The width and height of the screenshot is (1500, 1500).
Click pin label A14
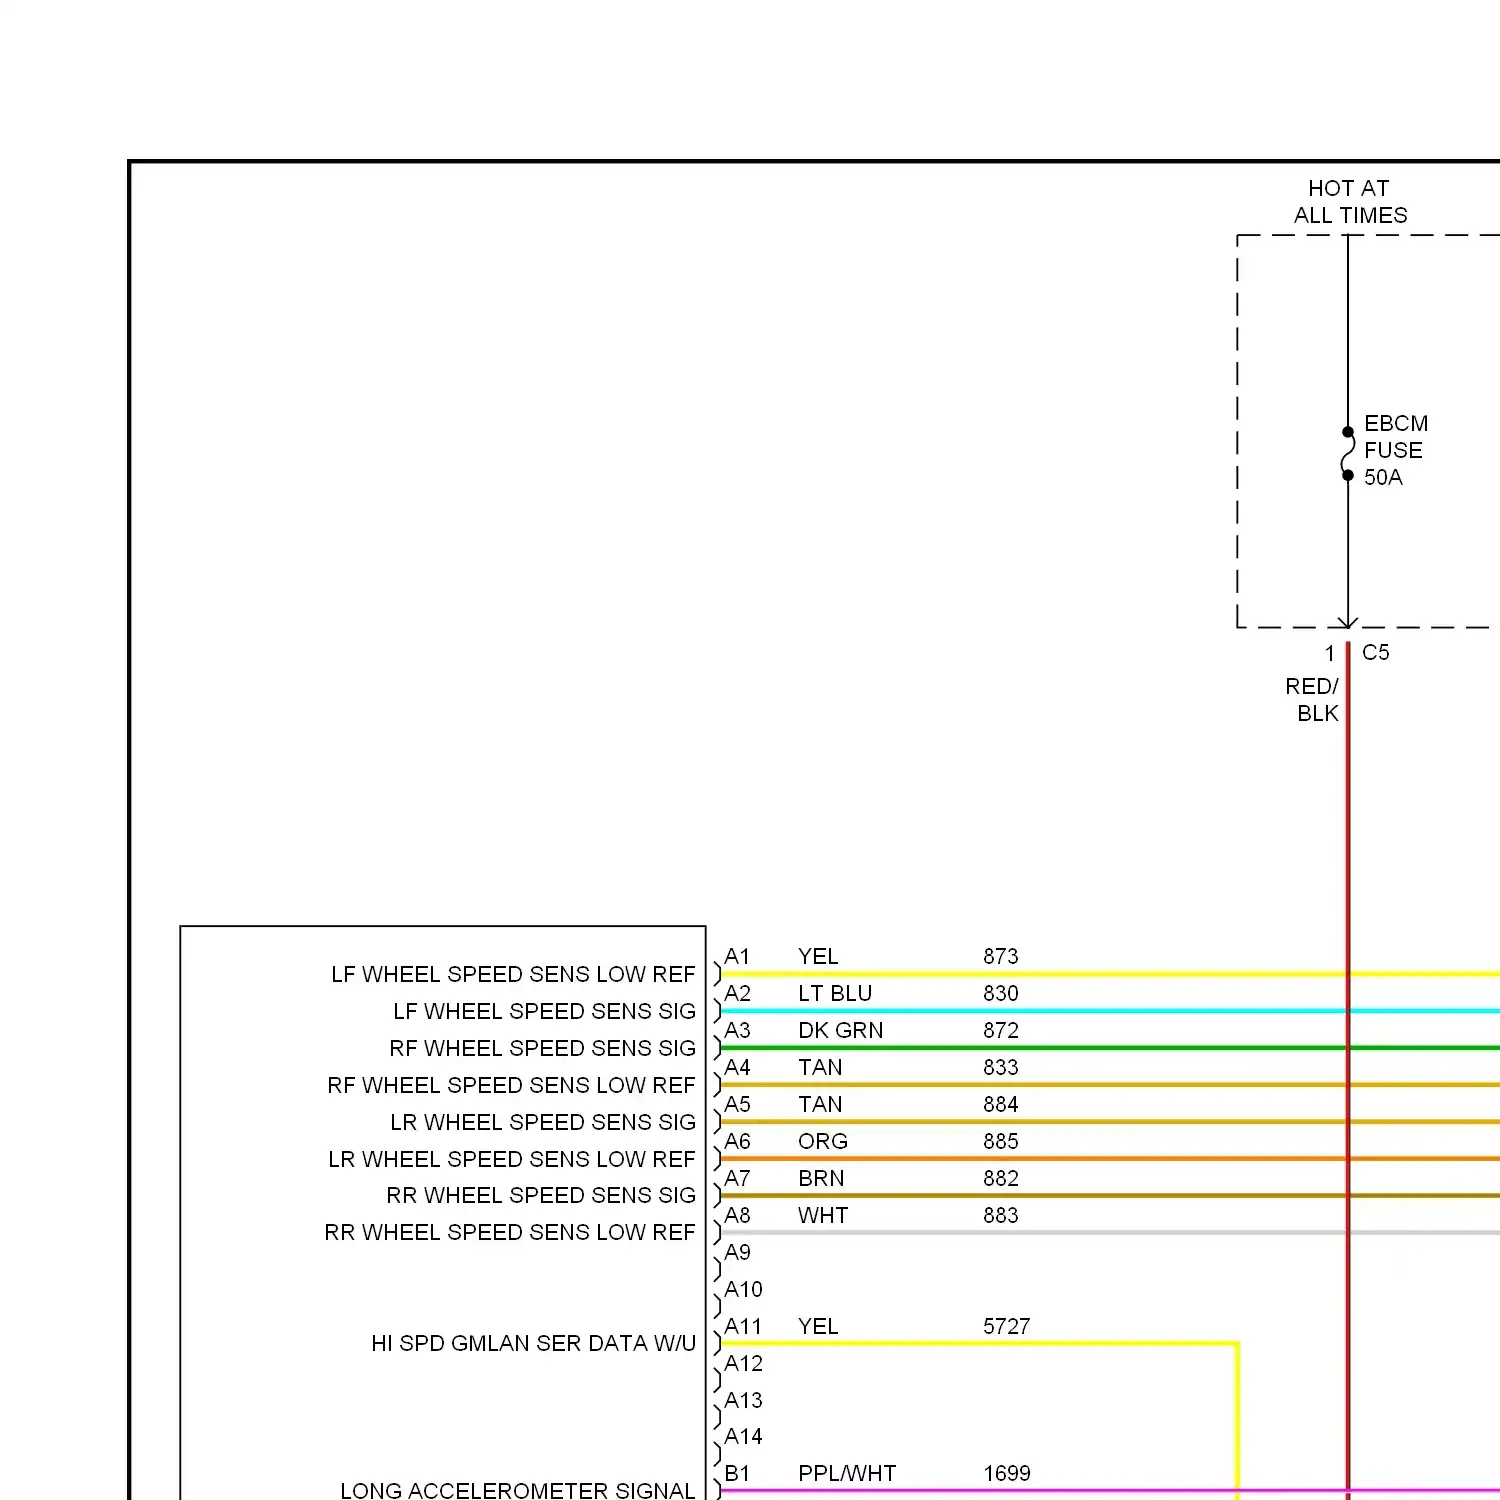743,1436
